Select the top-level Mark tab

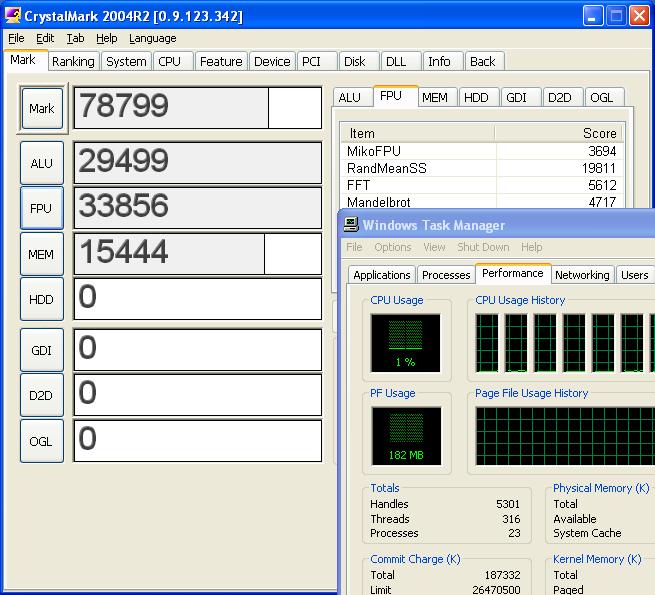(25, 60)
